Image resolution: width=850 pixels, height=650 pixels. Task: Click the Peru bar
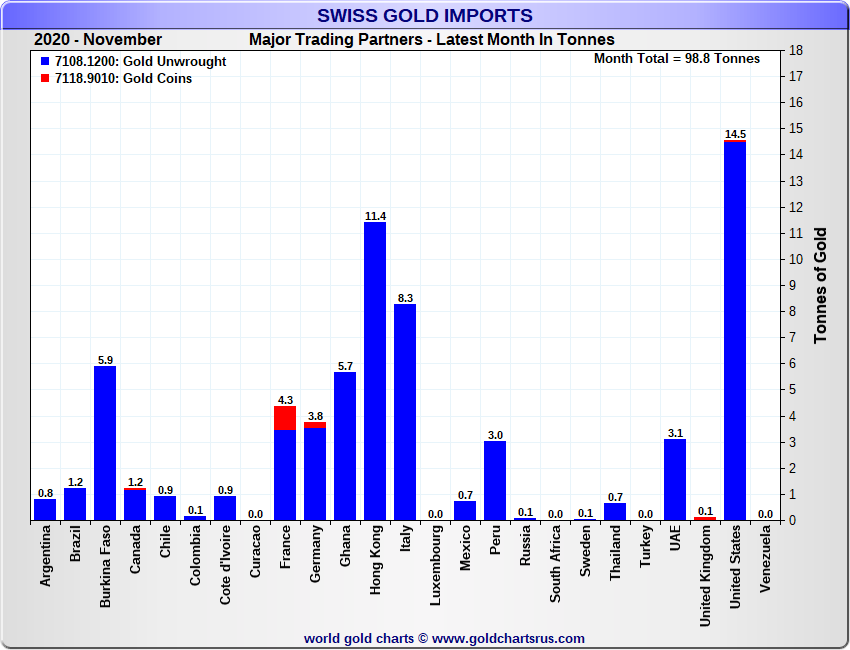pos(495,480)
